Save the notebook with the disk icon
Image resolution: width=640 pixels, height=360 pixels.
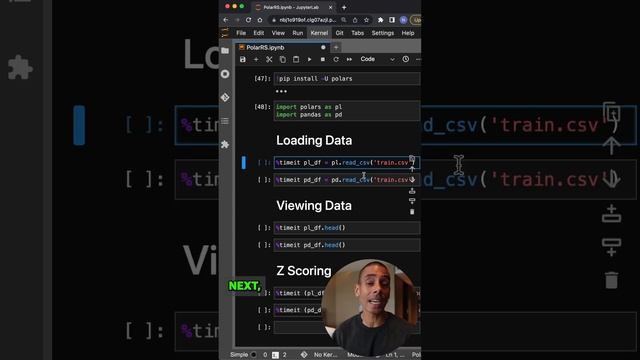(243, 60)
